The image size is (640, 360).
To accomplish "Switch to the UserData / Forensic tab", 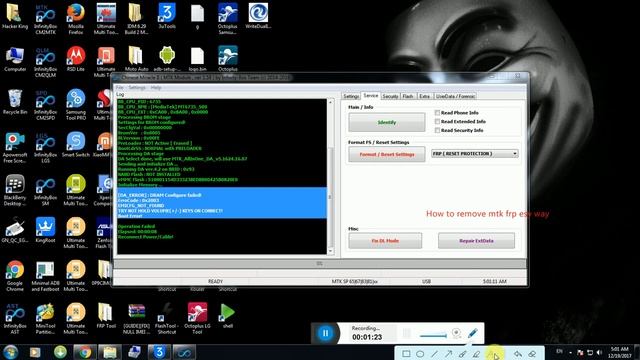I will point(455,96).
